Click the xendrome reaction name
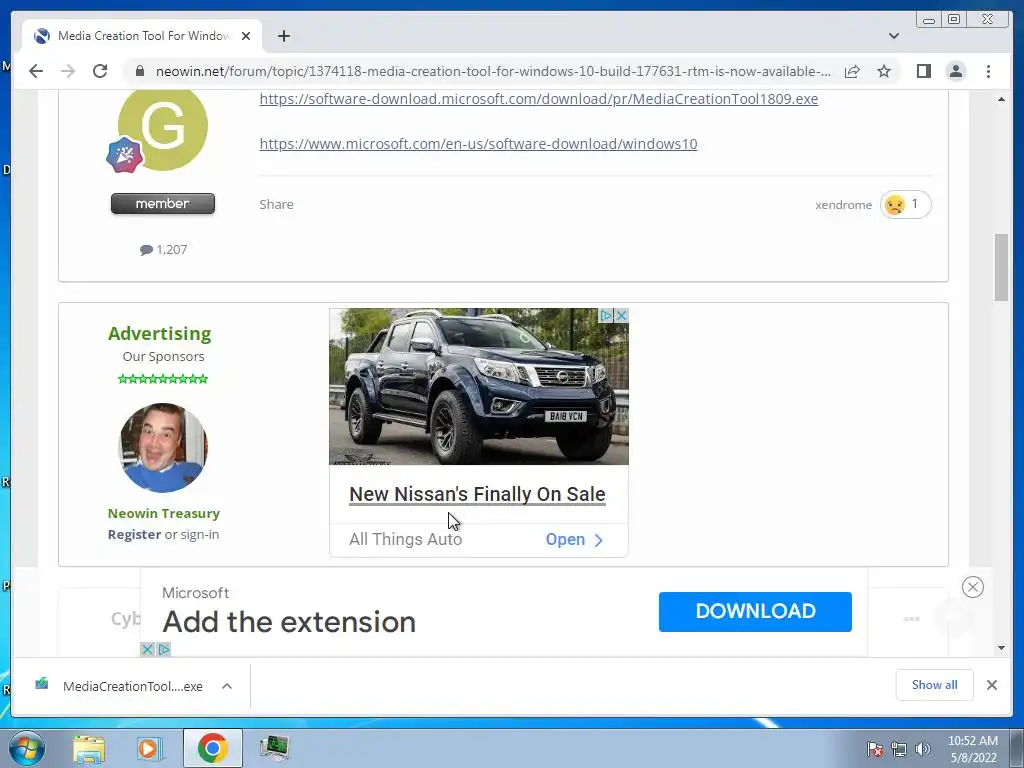 (843, 205)
